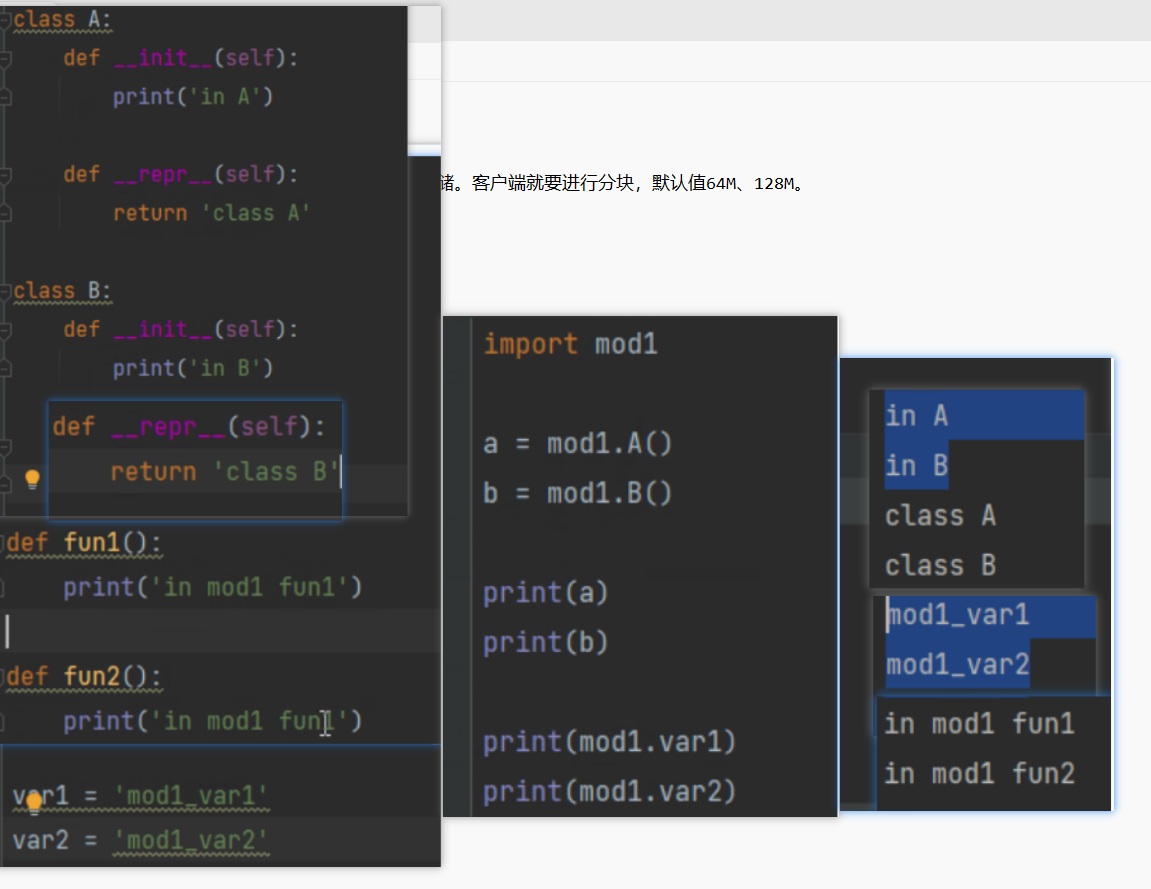Click highlighted output 'mod1_var1'
The height and width of the screenshot is (889, 1151).
[957, 615]
